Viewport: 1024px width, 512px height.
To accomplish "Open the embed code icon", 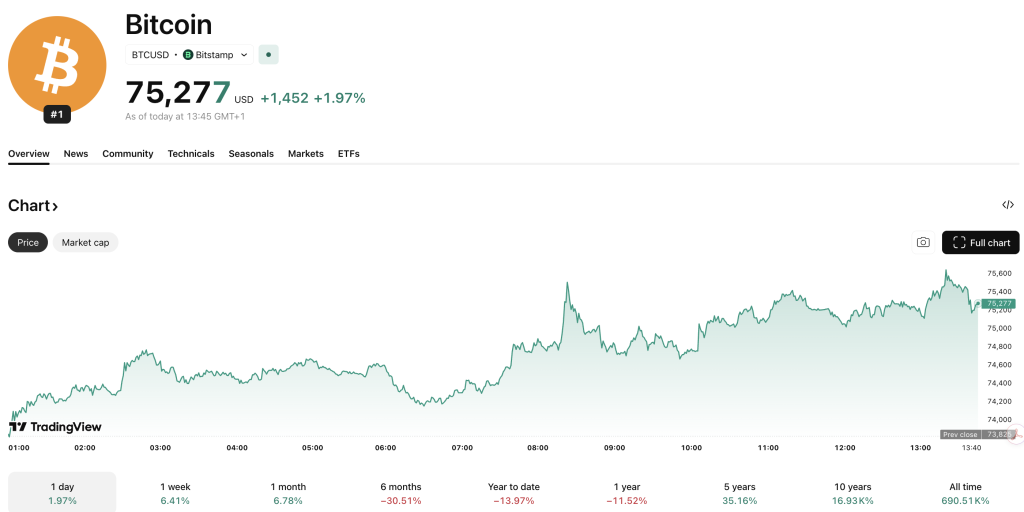I will pyautogui.click(x=1007, y=205).
